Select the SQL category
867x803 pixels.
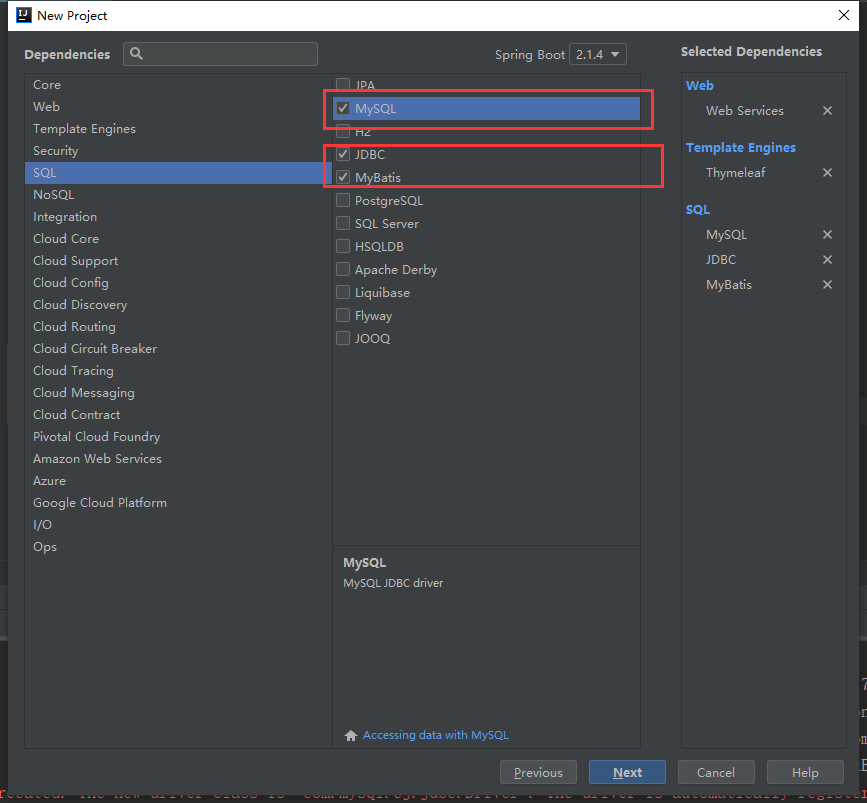coord(178,173)
